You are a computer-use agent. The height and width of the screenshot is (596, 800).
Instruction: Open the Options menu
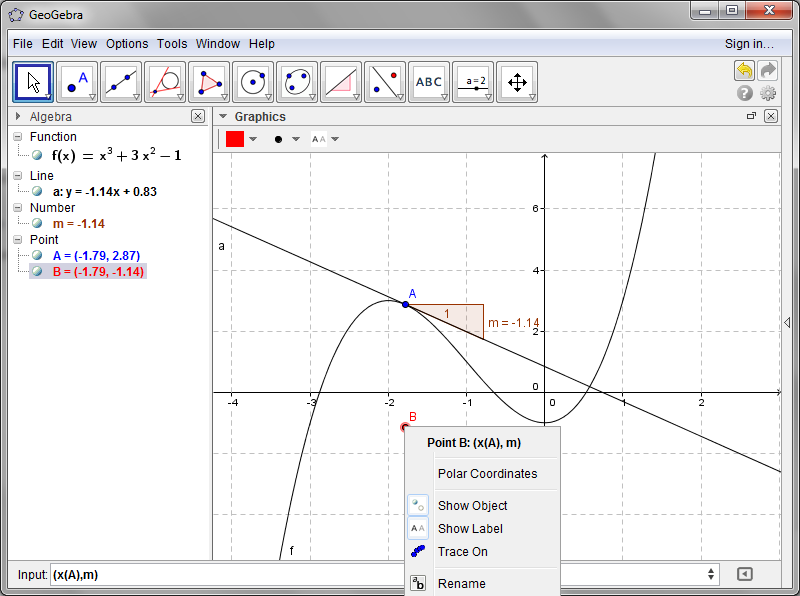[127, 44]
